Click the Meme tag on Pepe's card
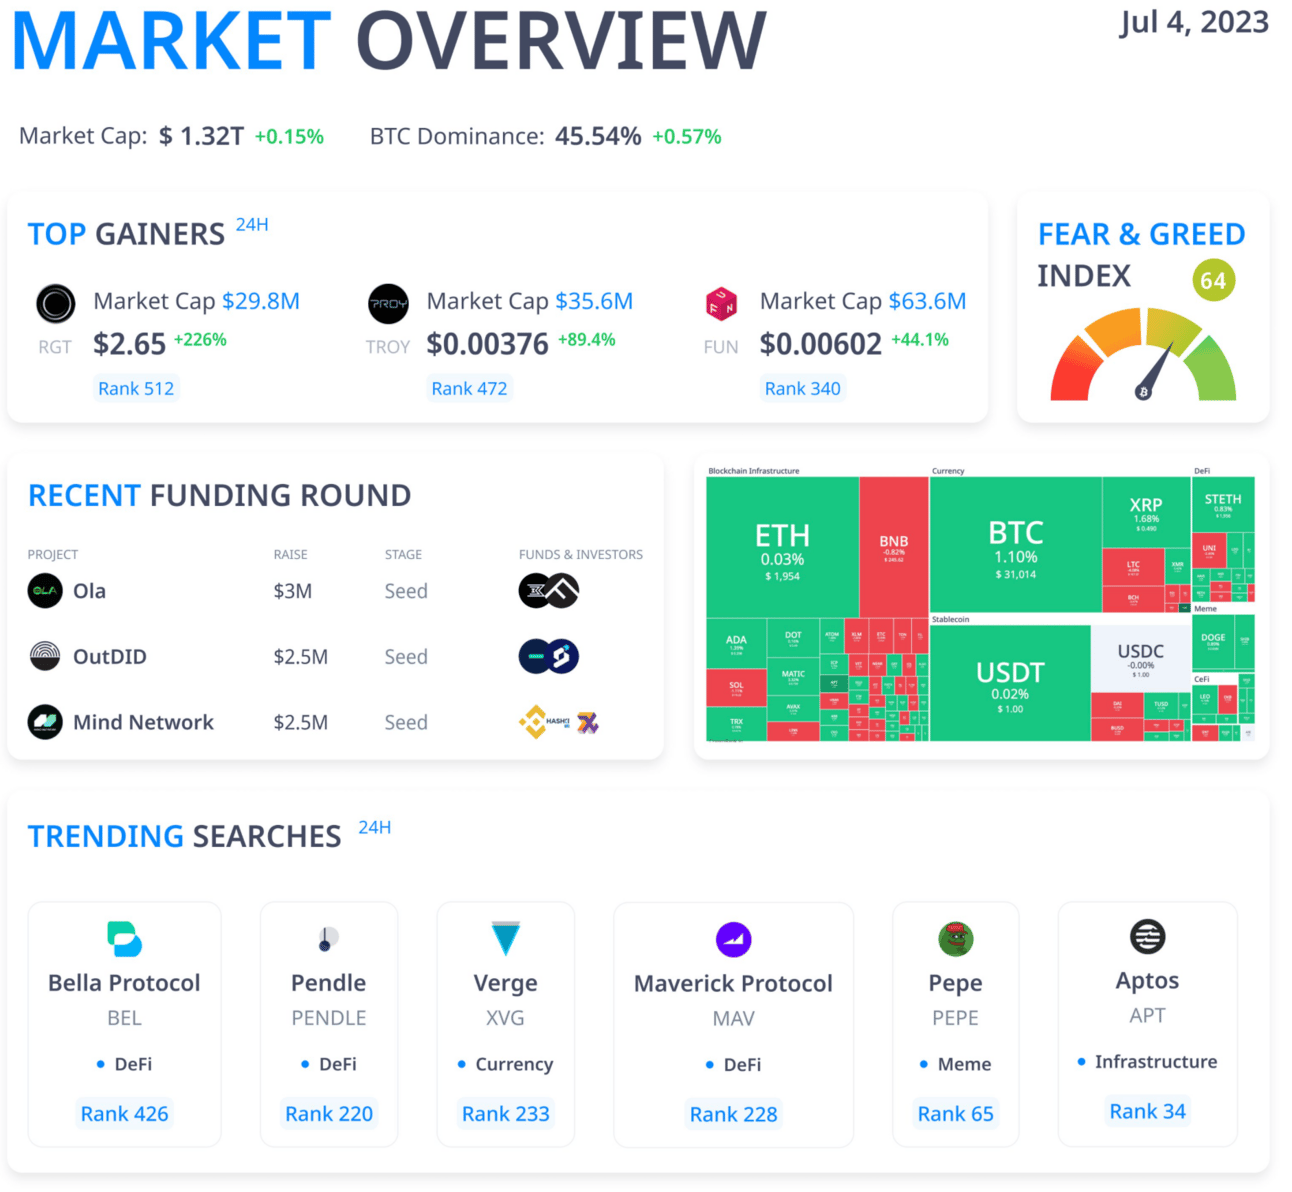Image resolution: width=1292 pixels, height=1192 pixels. tap(964, 1064)
